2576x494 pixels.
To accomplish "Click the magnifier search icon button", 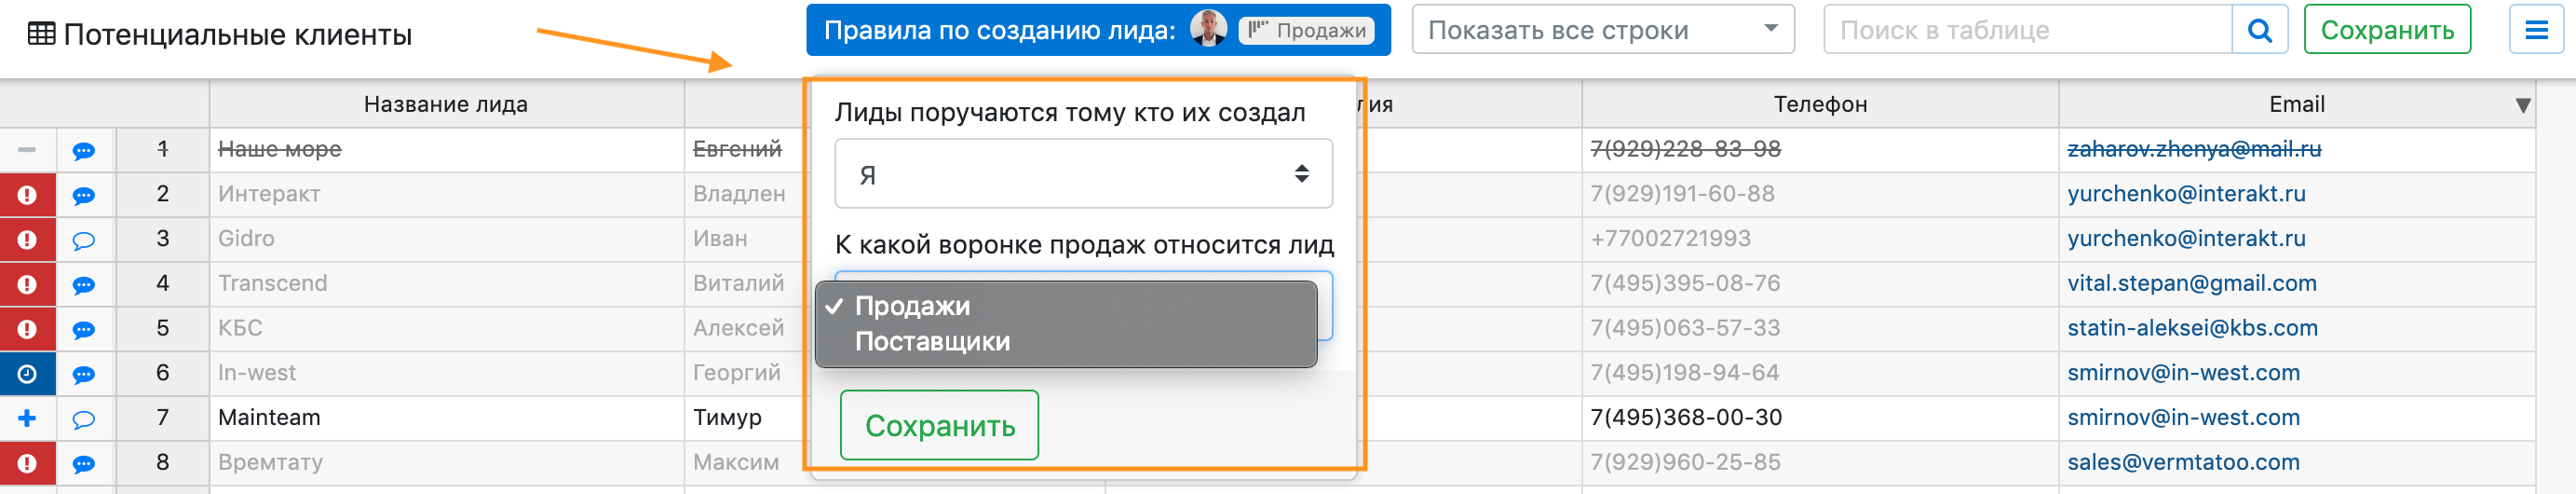I will pos(2258,30).
